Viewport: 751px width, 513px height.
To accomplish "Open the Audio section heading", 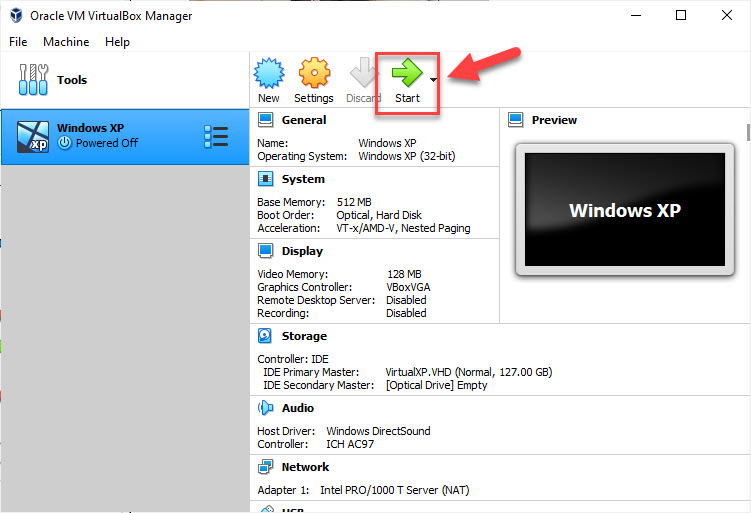I will 298,408.
